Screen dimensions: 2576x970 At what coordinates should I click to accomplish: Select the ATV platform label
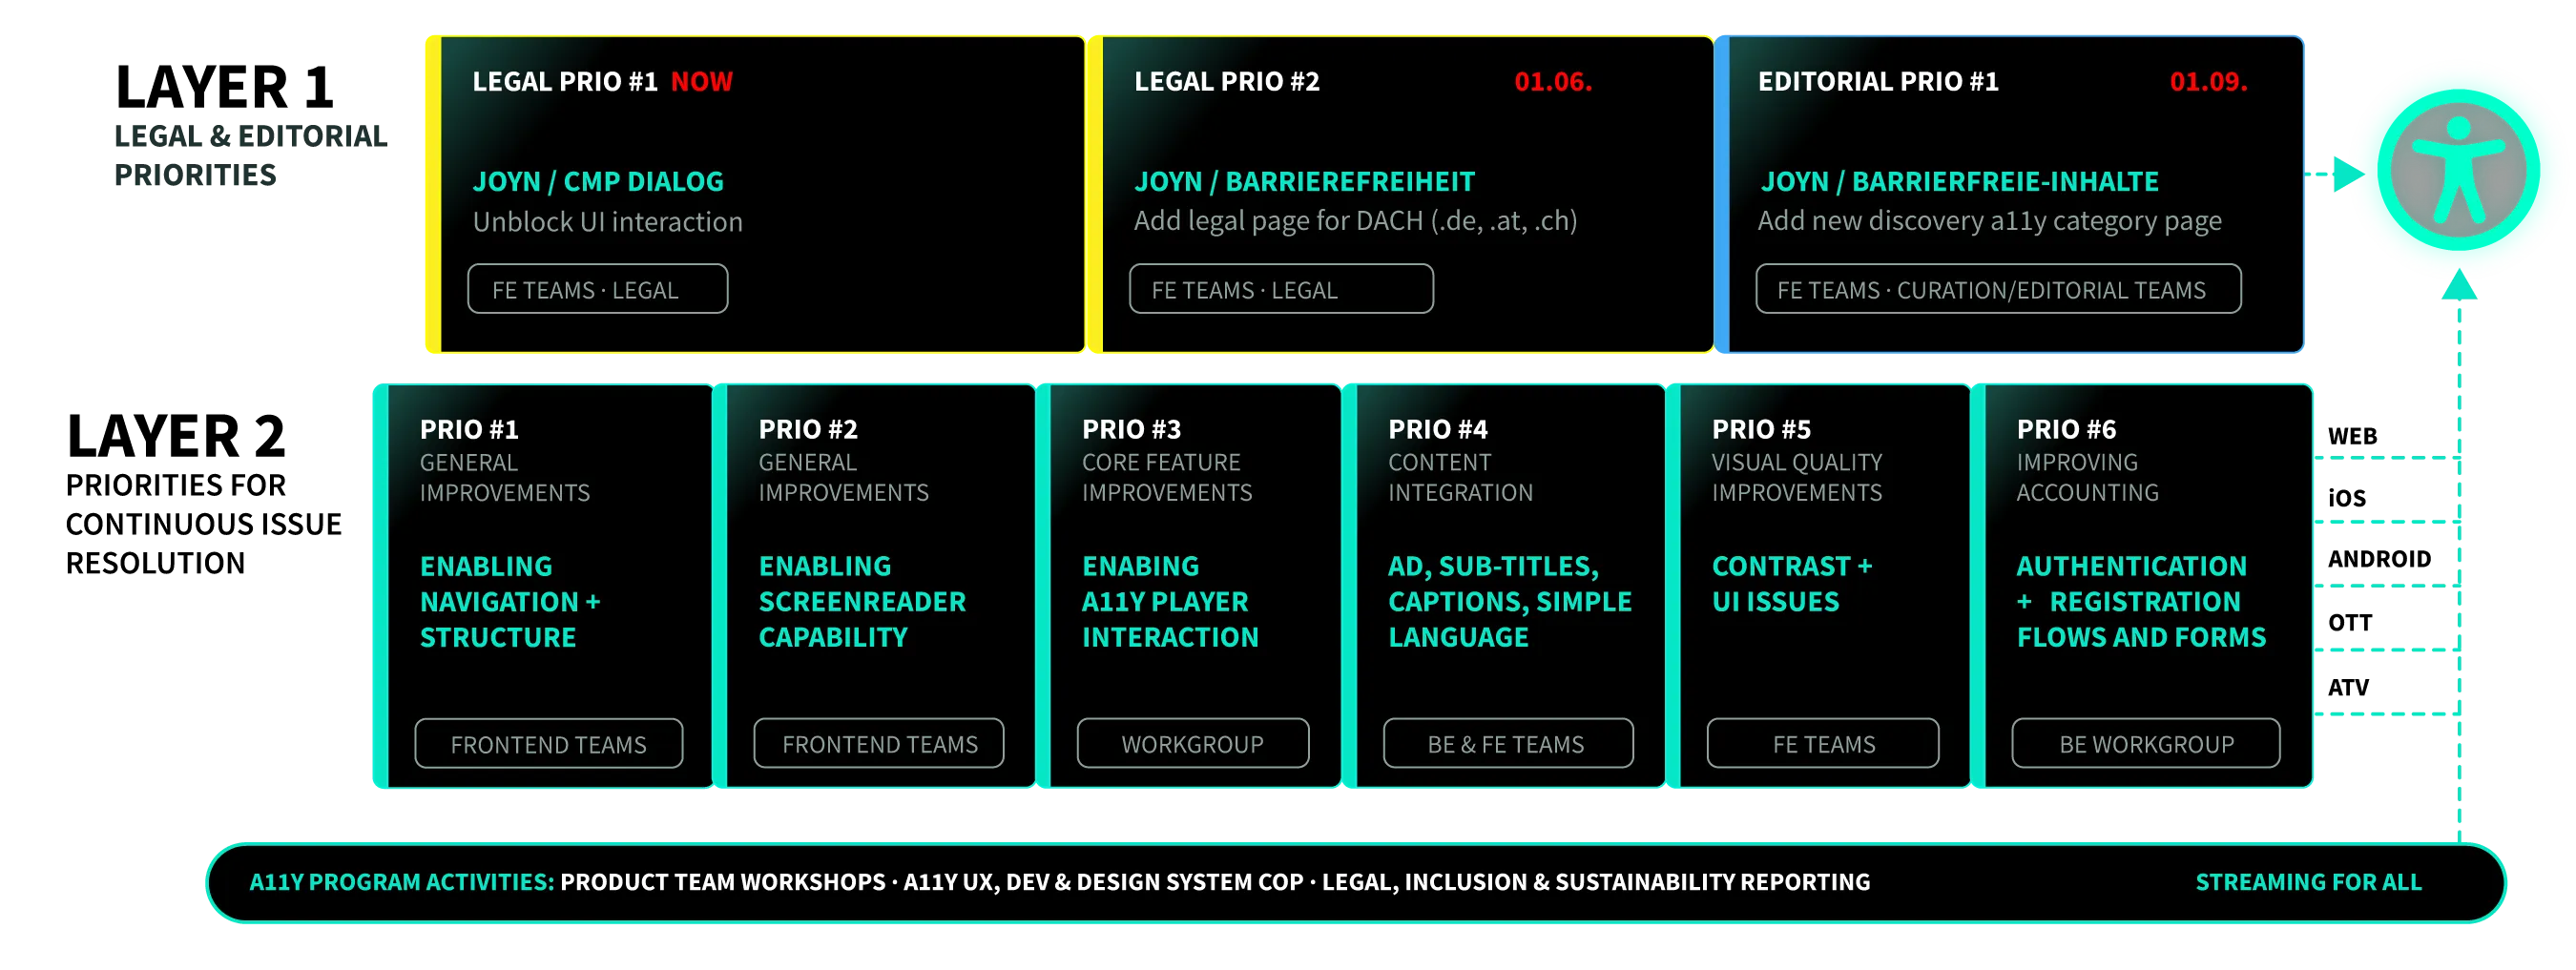2347,687
